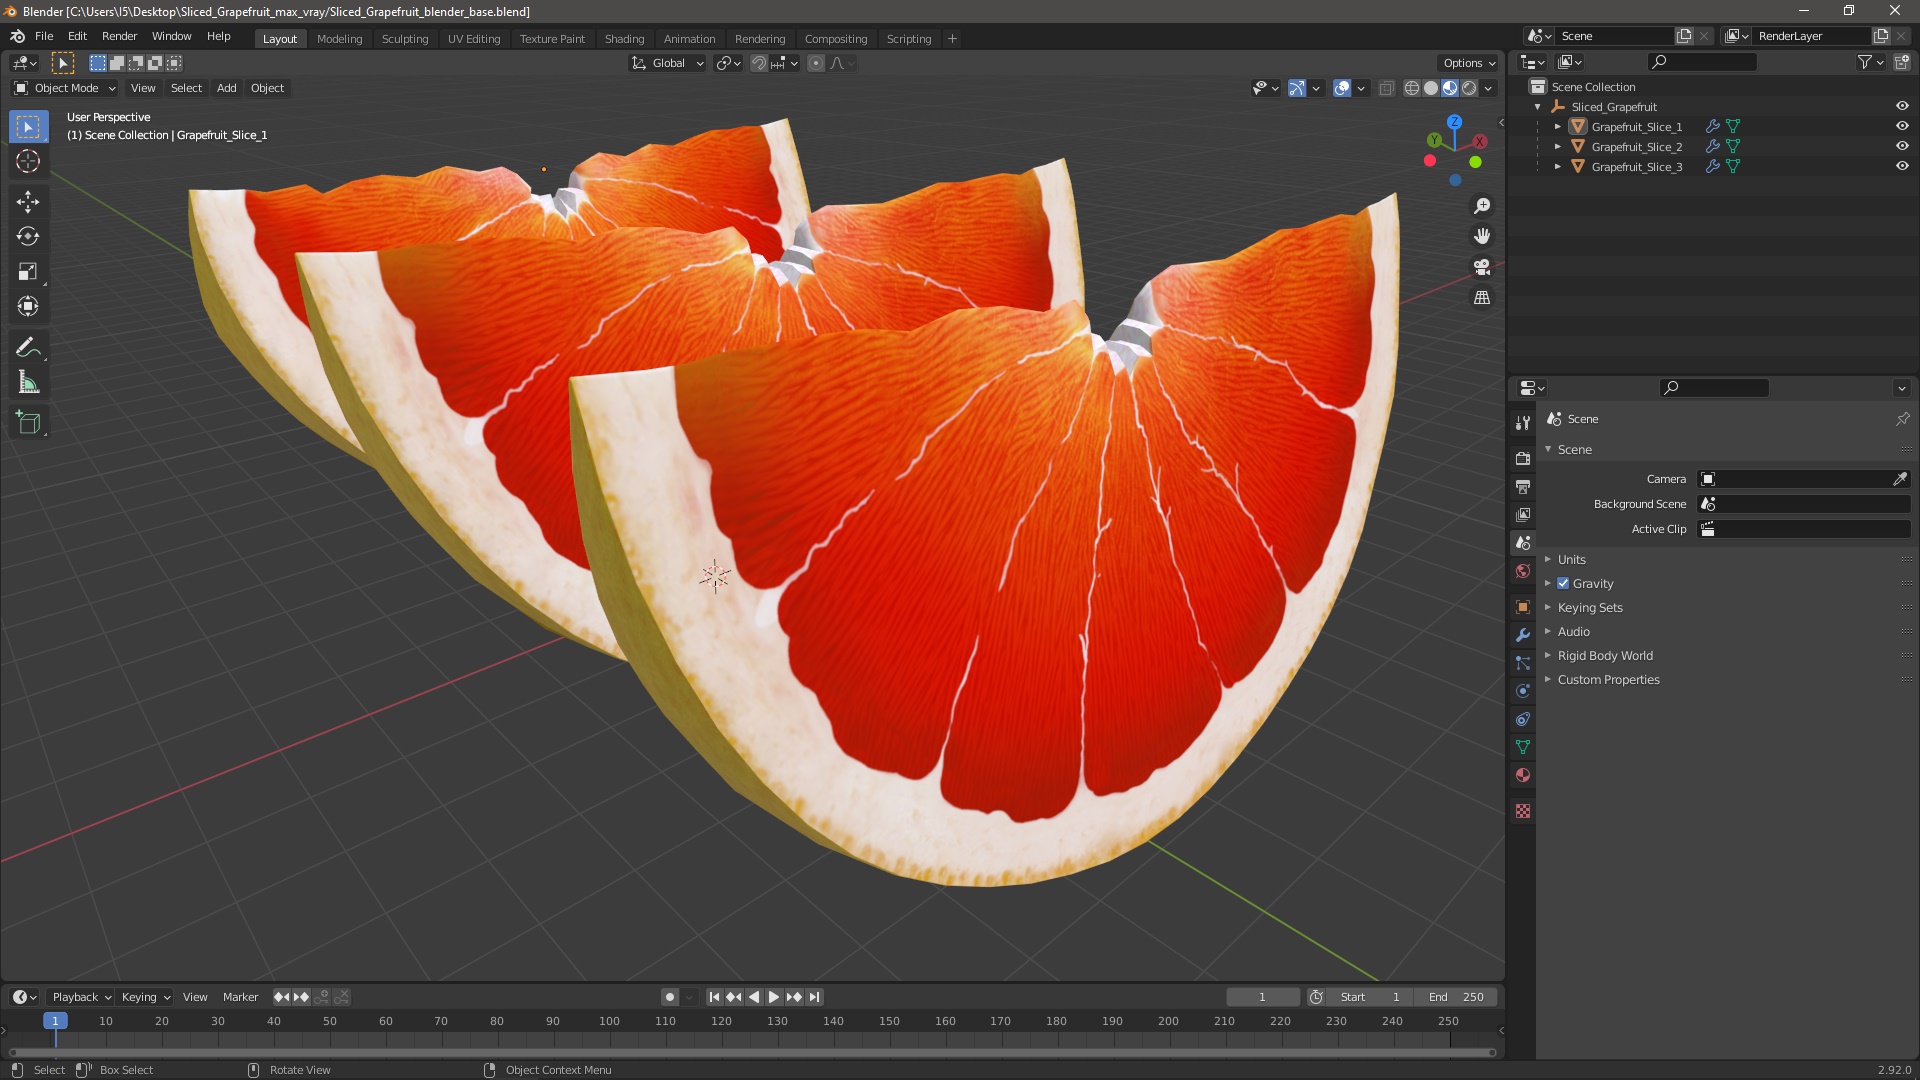Viewport: 1920px width, 1080px height.
Task: Open Particles properties tab
Action: [1523, 663]
